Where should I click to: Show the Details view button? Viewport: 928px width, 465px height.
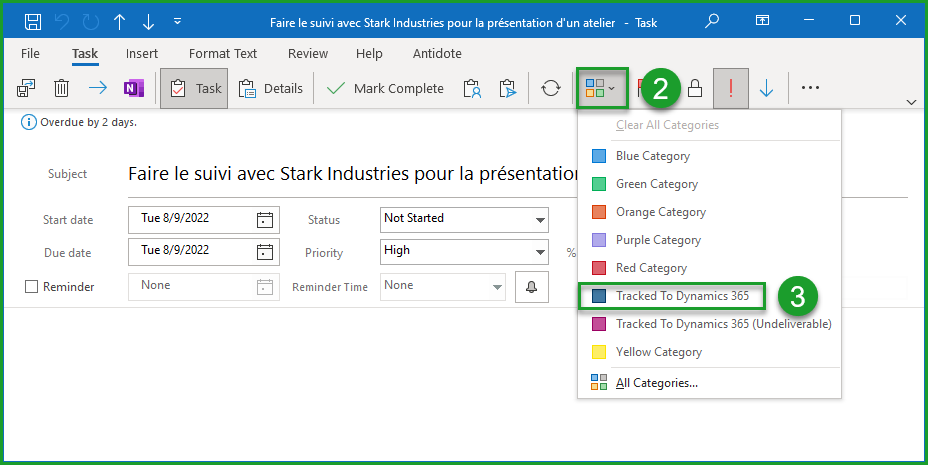click(271, 88)
